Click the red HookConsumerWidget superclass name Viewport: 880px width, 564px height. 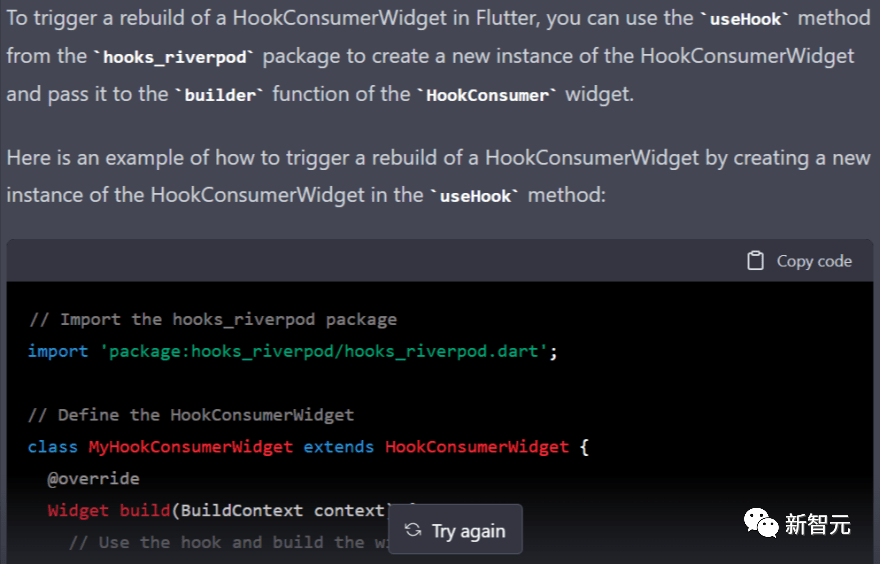[477, 447]
